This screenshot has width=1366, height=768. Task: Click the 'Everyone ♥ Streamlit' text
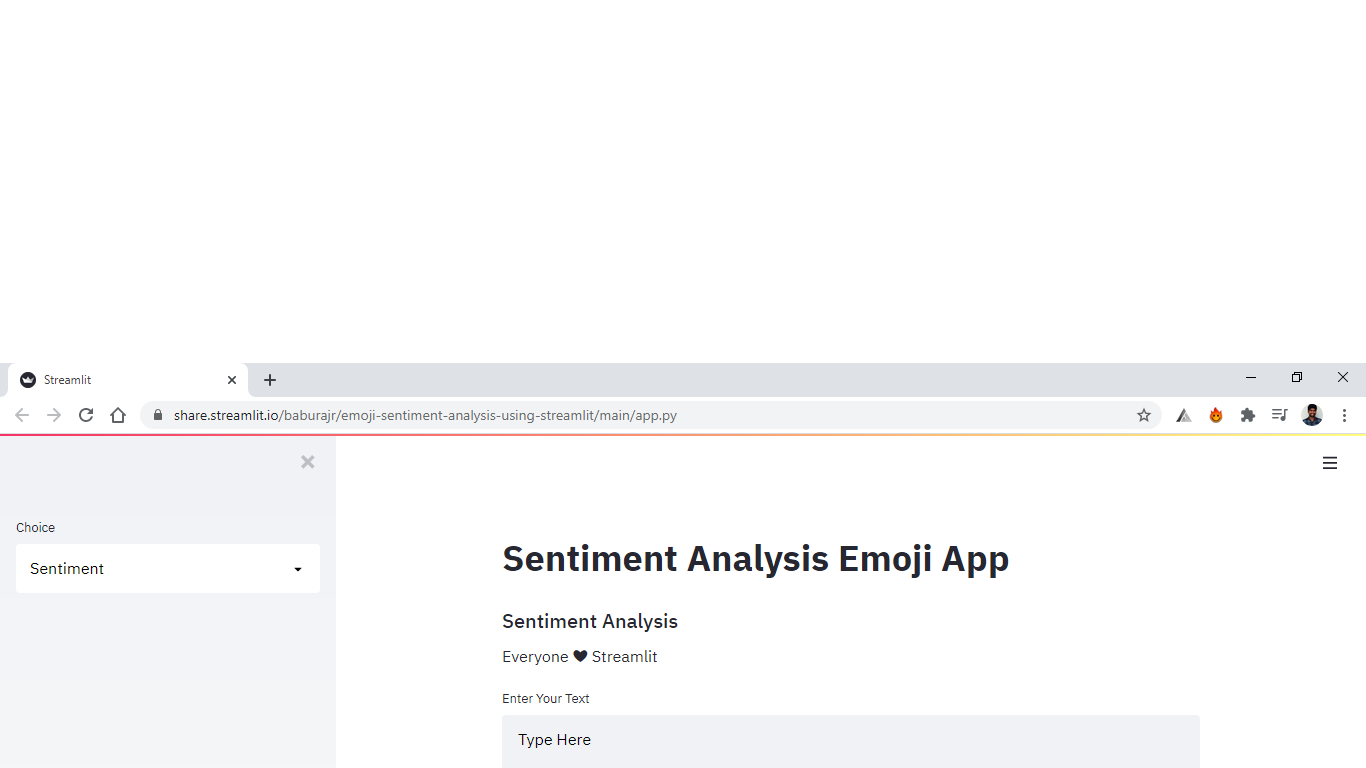click(x=580, y=657)
